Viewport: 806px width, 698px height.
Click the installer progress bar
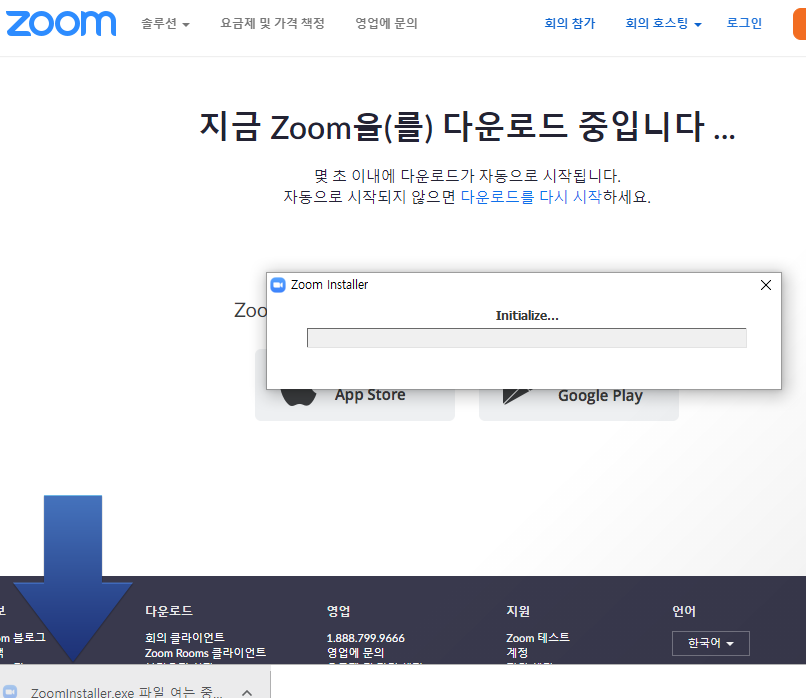click(527, 338)
